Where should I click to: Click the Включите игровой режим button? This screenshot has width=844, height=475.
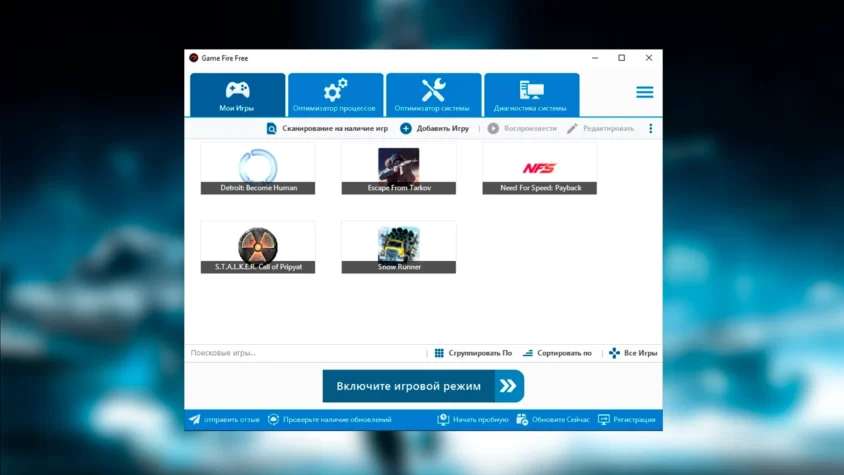click(423, 386)
